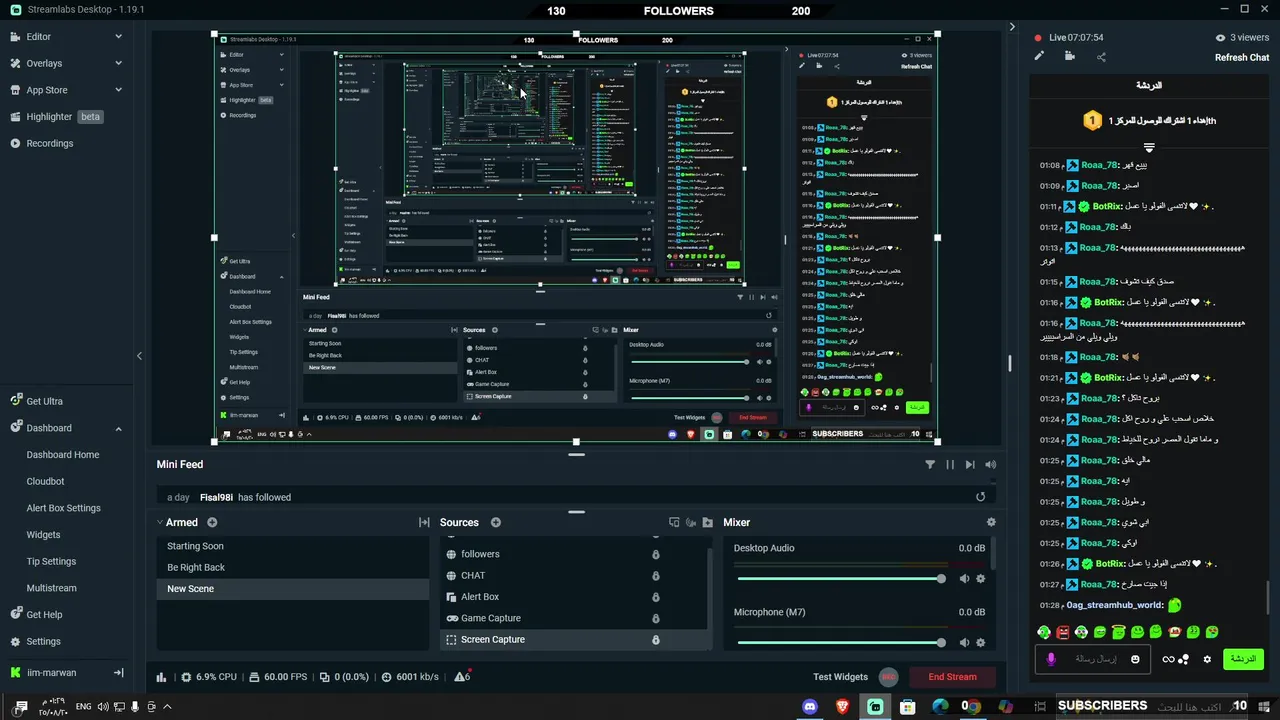Toggle lock on followers source
This screenshot has height=720, width=1280.
tap(656, 554)
